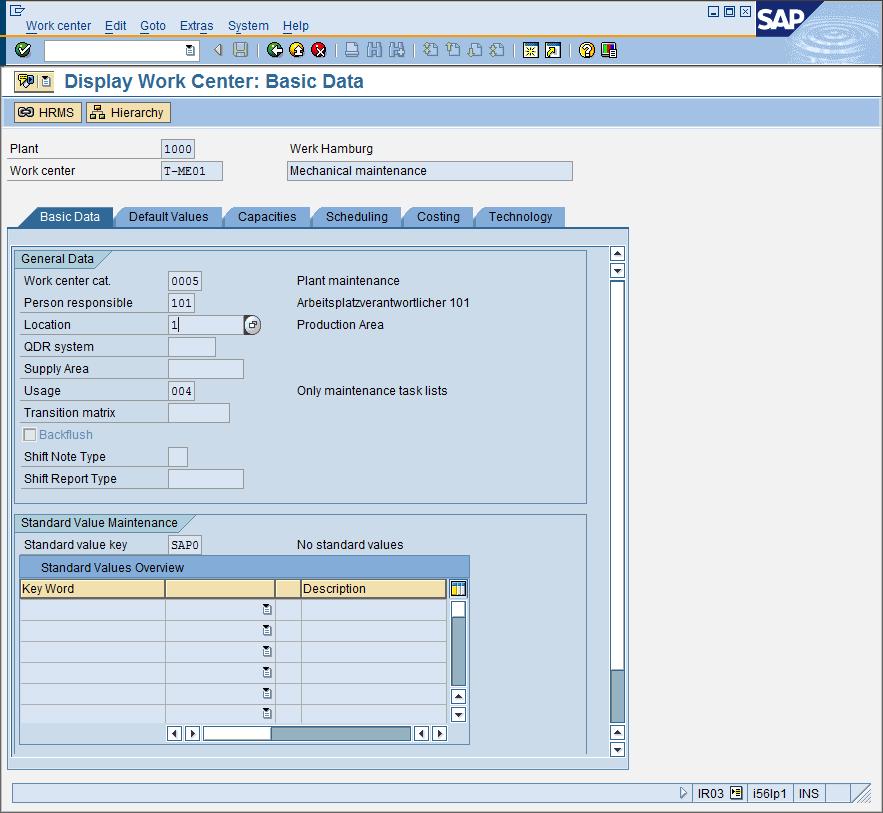The height and width of the screenshot is (813, 883).
Task: Click the document icon next to the title
Action: coord(46,82)
